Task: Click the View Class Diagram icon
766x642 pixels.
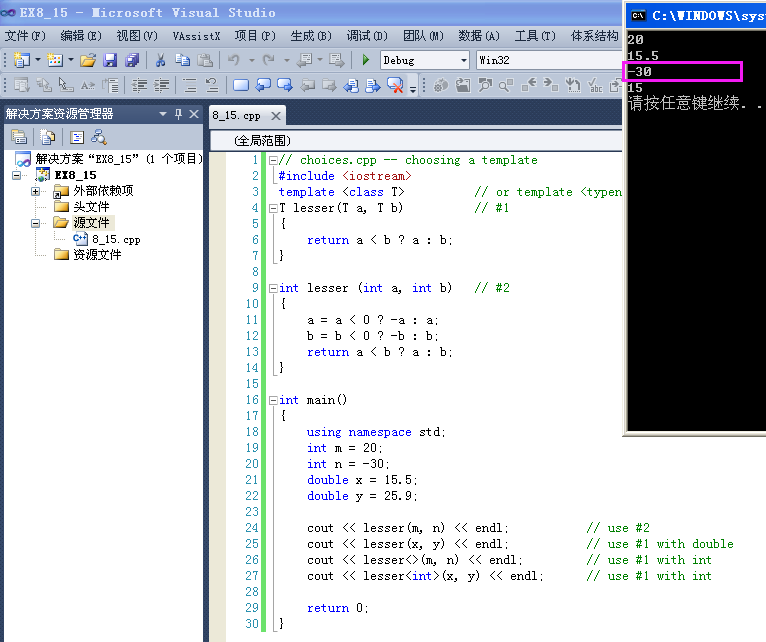Action: point(99,137)
